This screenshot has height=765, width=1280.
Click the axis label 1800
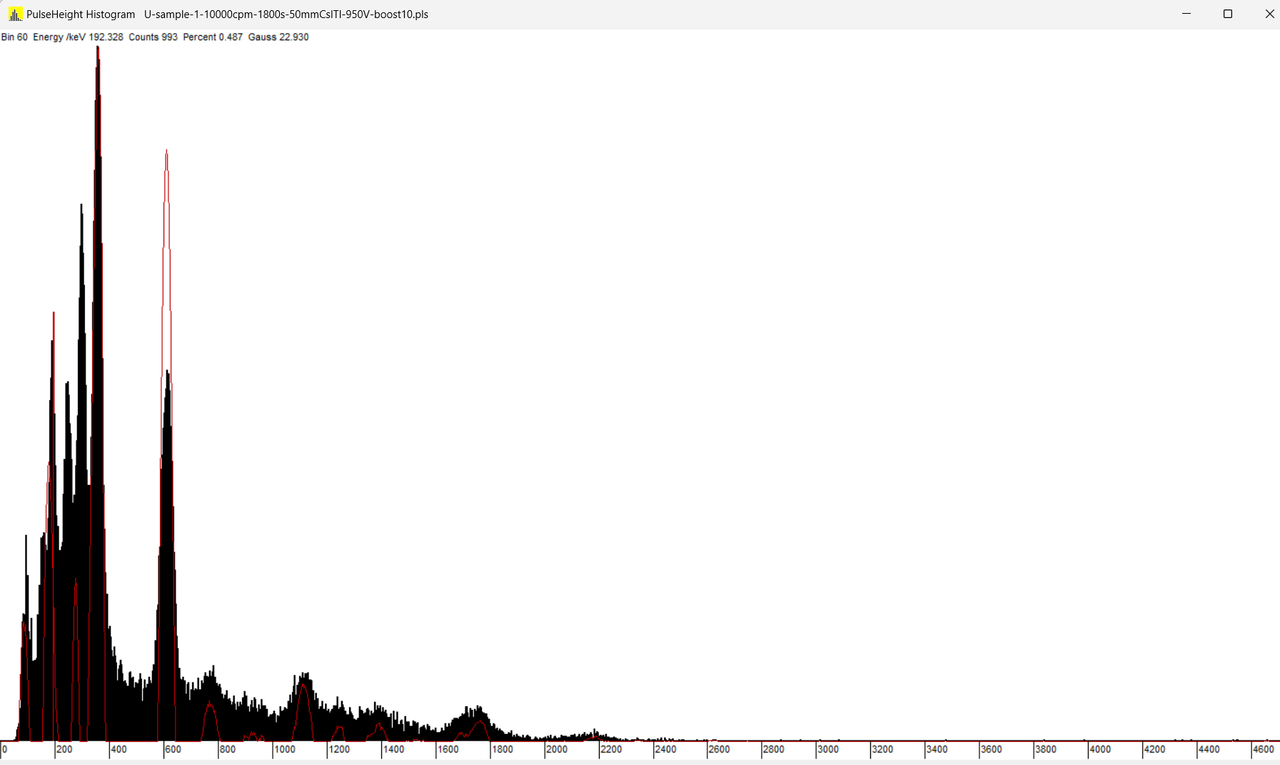pos(502,749)
